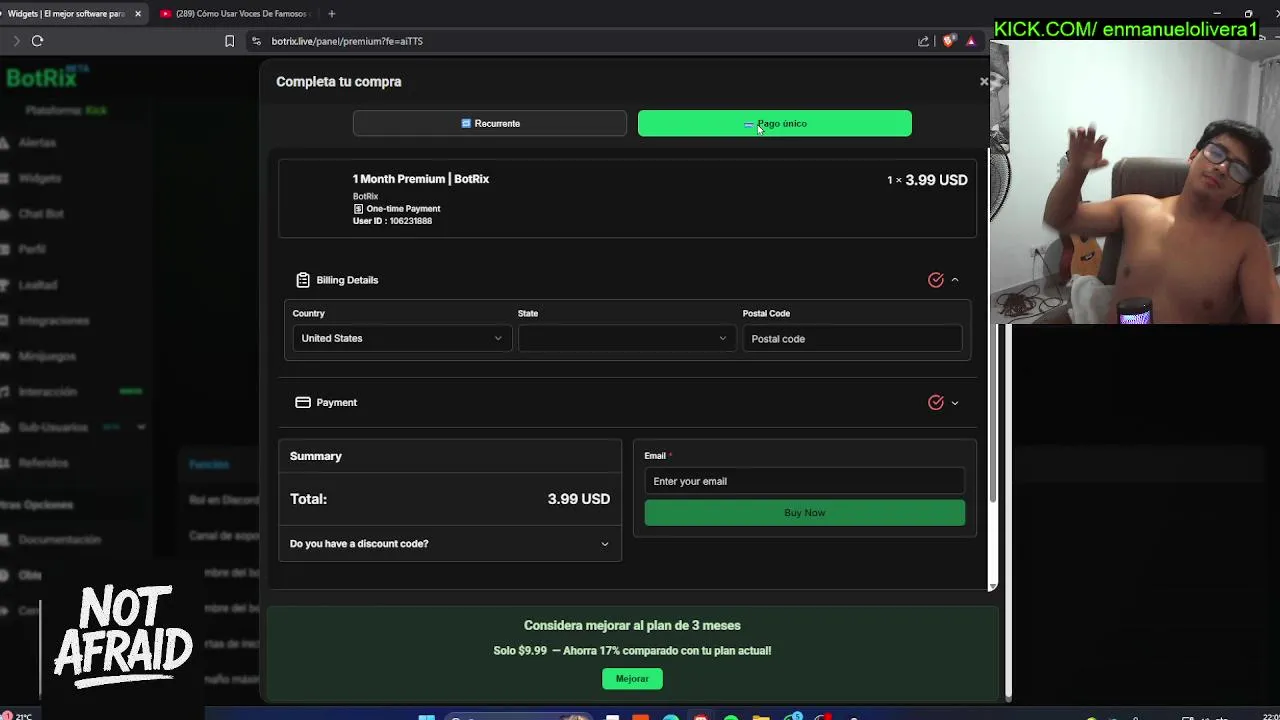
Task: Switch to the Widgets BotRix browser tab
Action: point(66,14)
